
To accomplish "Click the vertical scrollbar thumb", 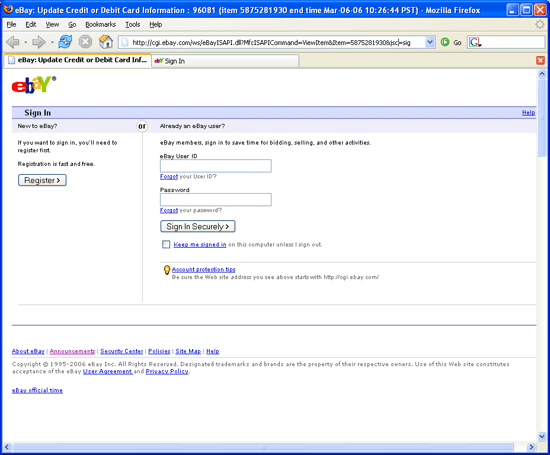I will point(542,118).
